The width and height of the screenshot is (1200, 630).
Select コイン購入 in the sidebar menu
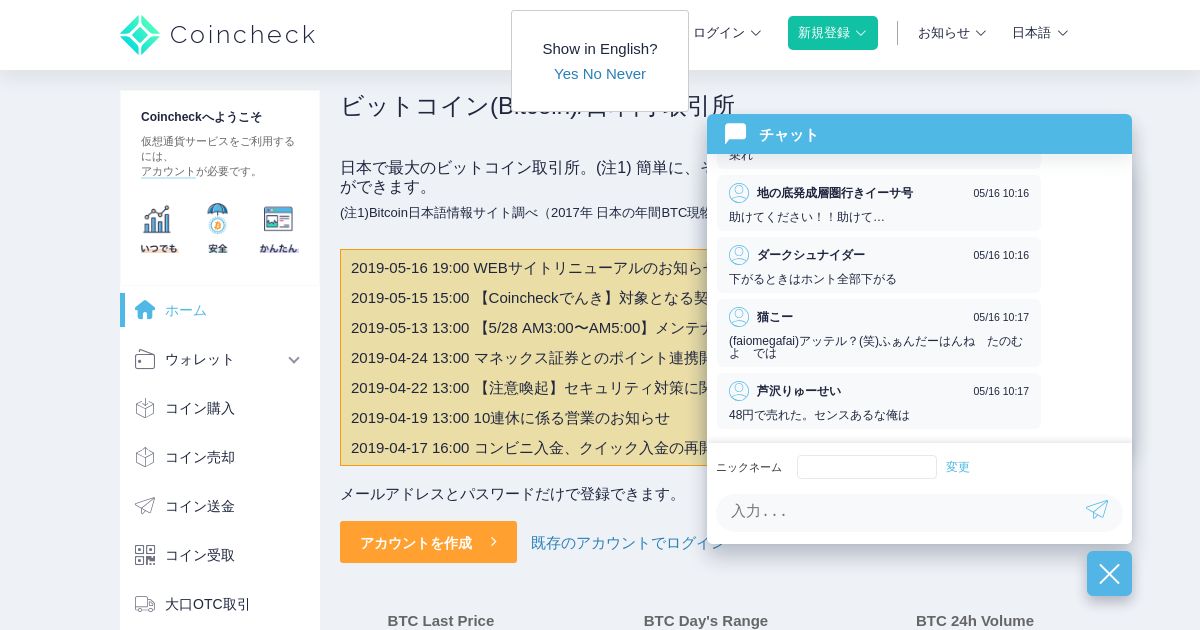(x=220, y=408)
